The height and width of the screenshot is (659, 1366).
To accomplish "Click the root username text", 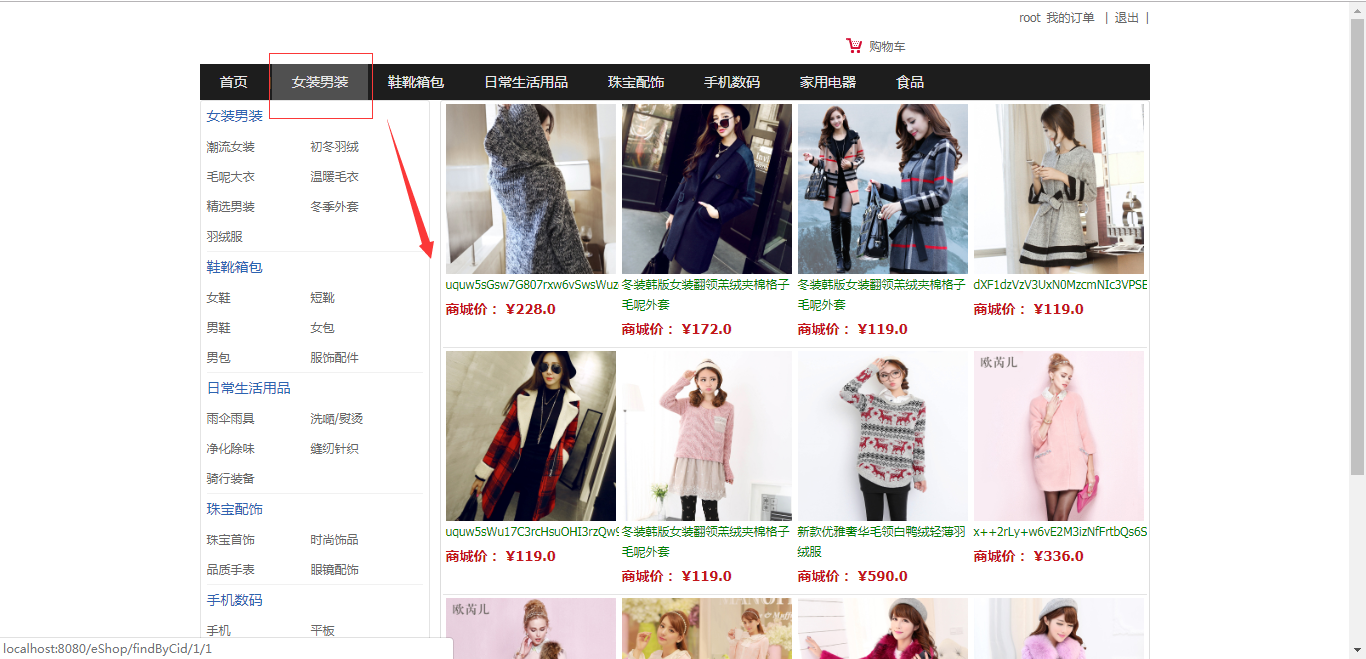I will (1030, 18).
